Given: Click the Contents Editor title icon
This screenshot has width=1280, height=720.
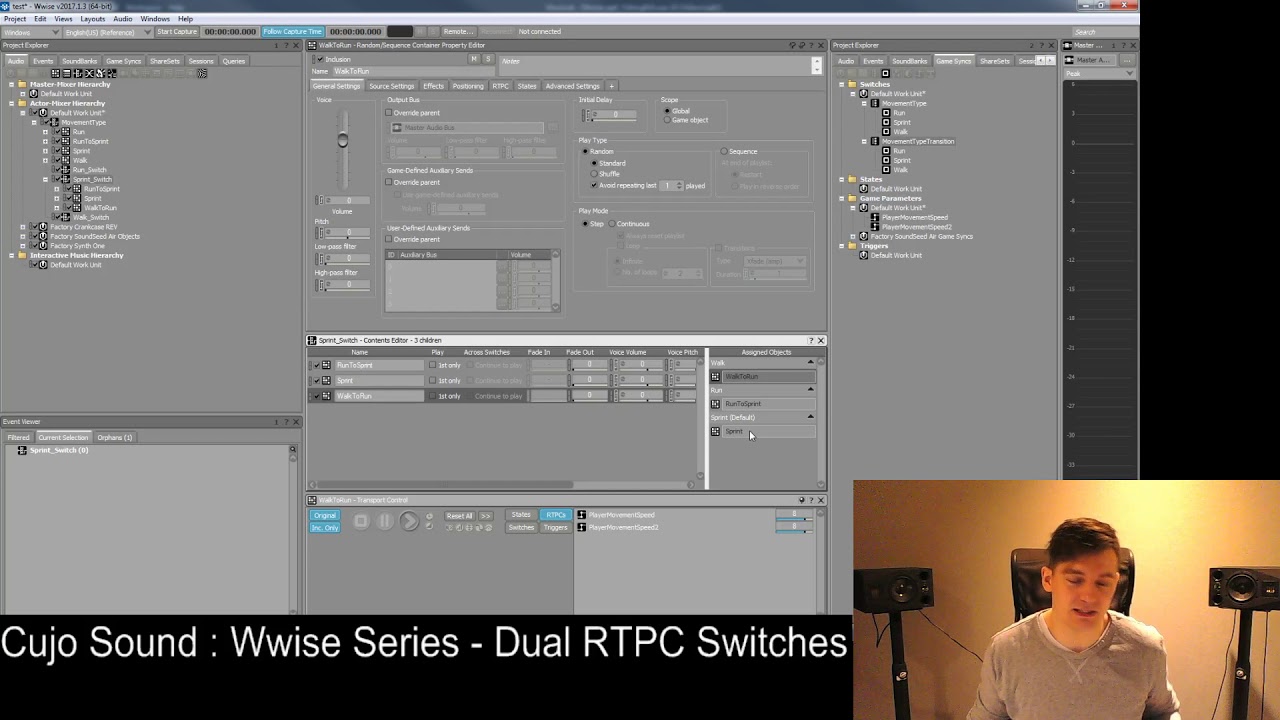Looking at the screenshot, I should pyautogui.click(x=312, y=340).
